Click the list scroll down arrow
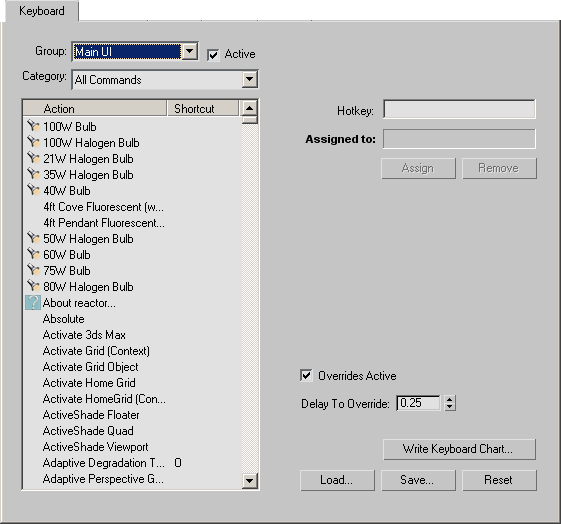Screen dimensions: 561x524 (249, 481)
